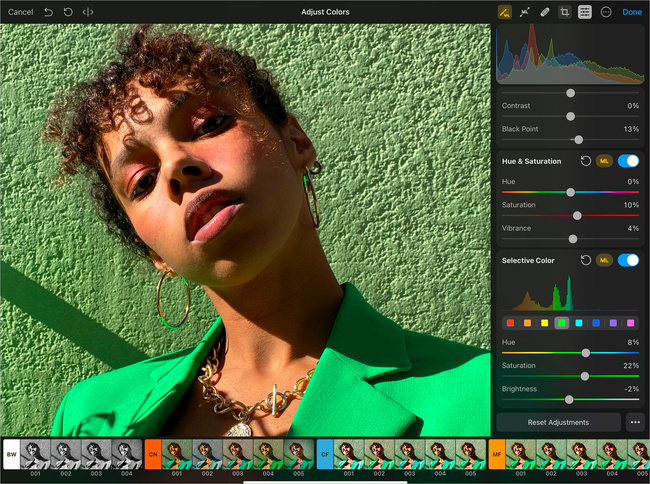650x484 pixels.
Task: Open the crop tool in top toolbar
Action: [x=565, y=12]
